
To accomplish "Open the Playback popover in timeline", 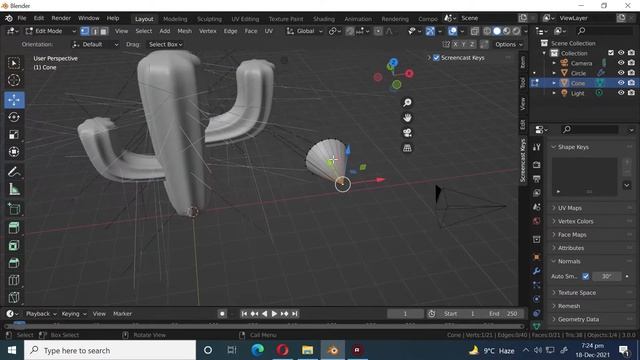I will 41,313.
